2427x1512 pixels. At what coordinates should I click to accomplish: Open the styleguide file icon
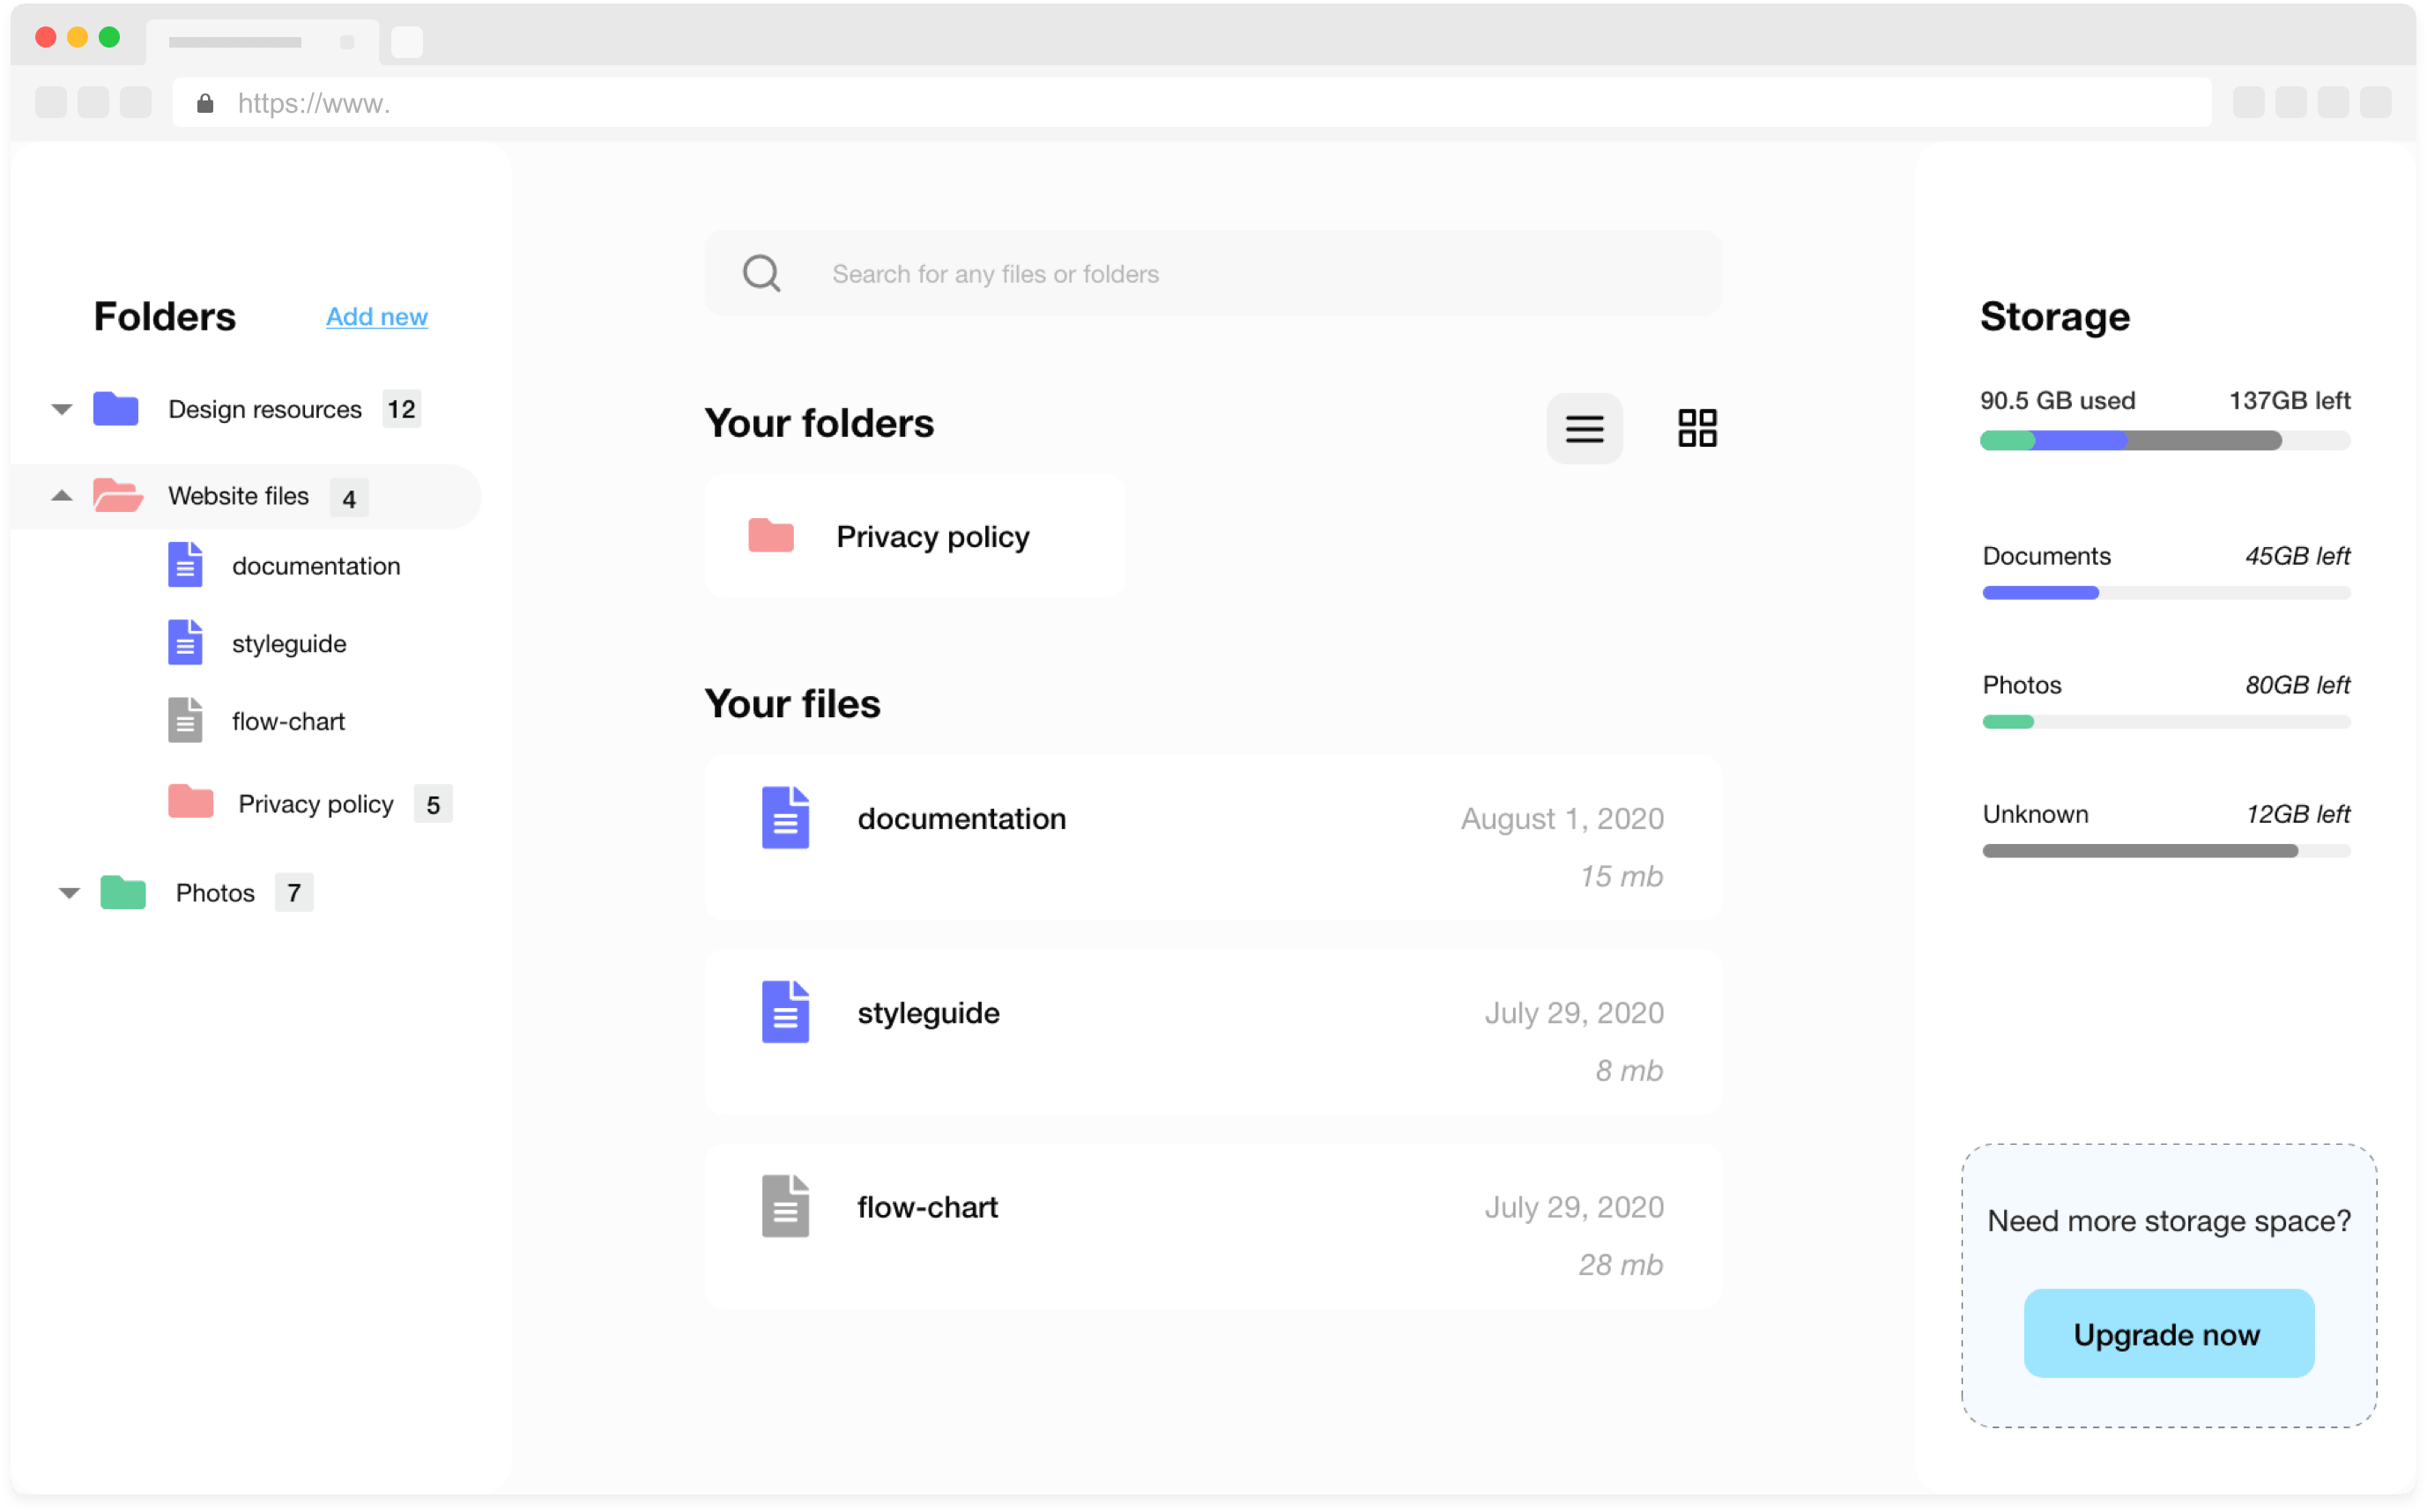click(788, 1012)
